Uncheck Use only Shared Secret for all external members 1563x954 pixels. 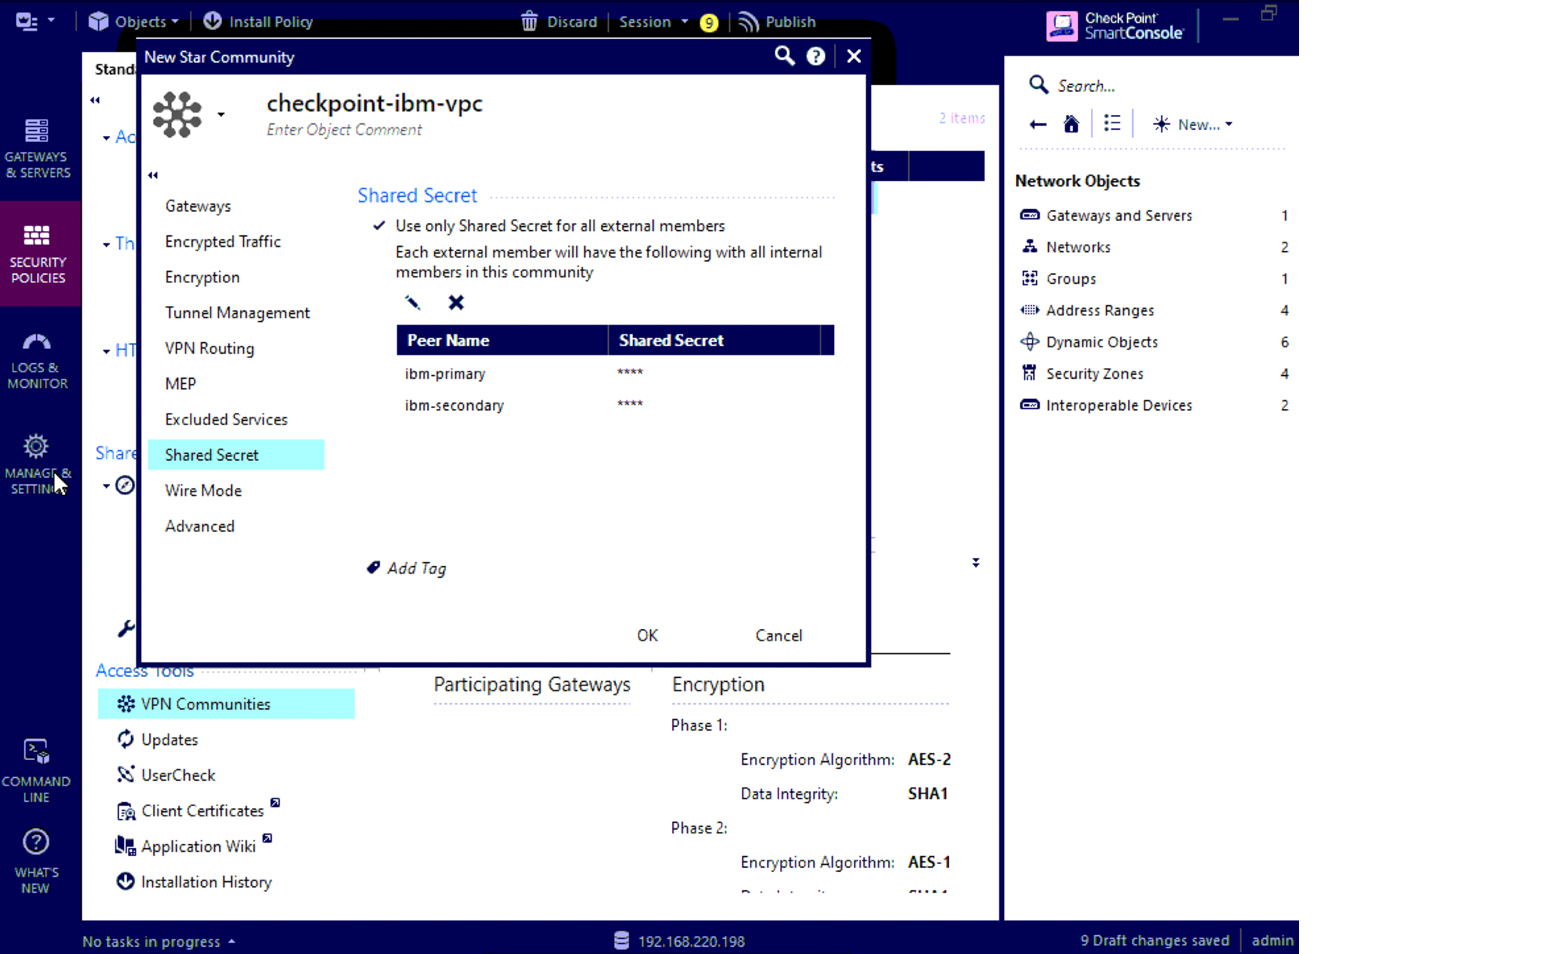click(x=378, y=225)
